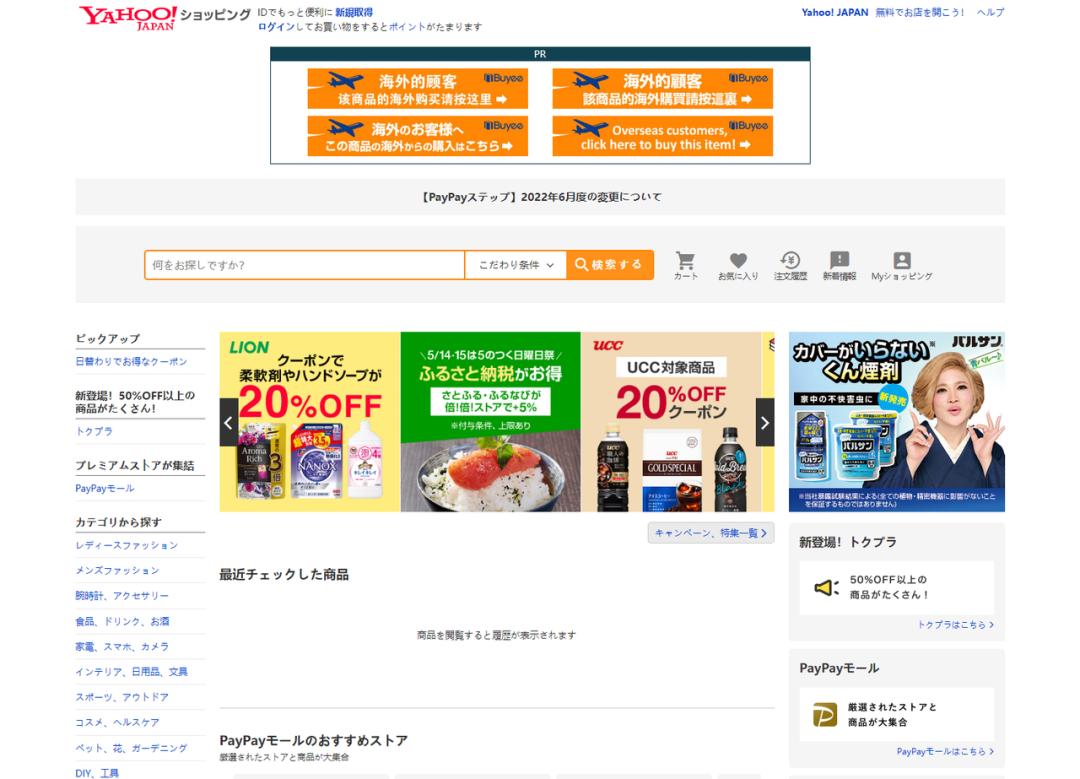Image resolution: width=1080 pixels, height=779 pixels.
Task: Open the キャンペーン、特集一覧 button
Action: [x=711, y=533]
